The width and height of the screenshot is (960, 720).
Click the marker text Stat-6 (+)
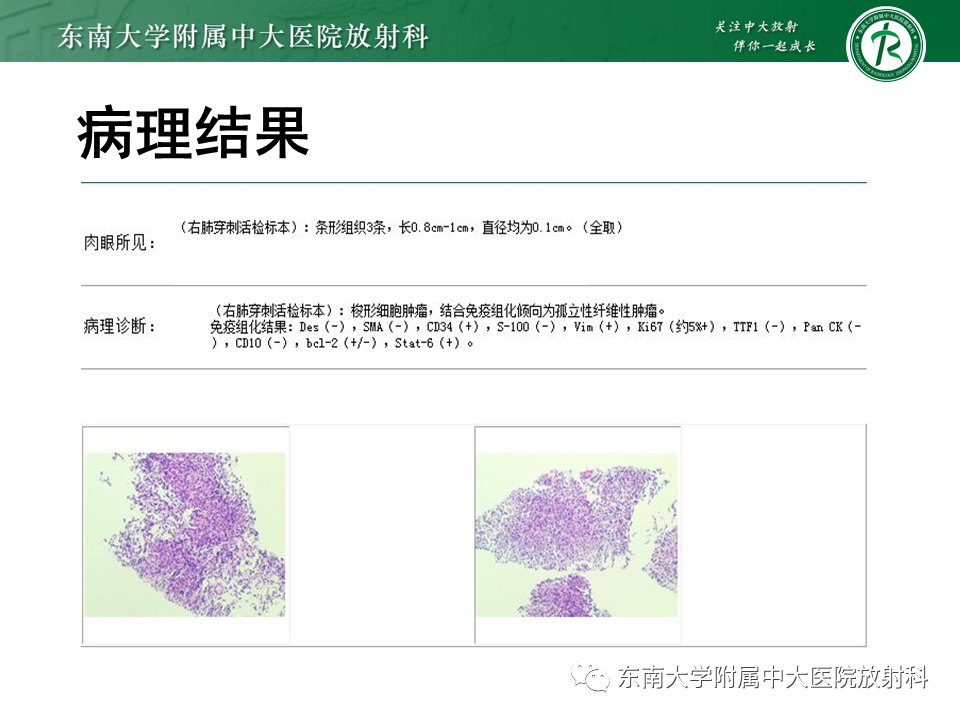(427, 343)
